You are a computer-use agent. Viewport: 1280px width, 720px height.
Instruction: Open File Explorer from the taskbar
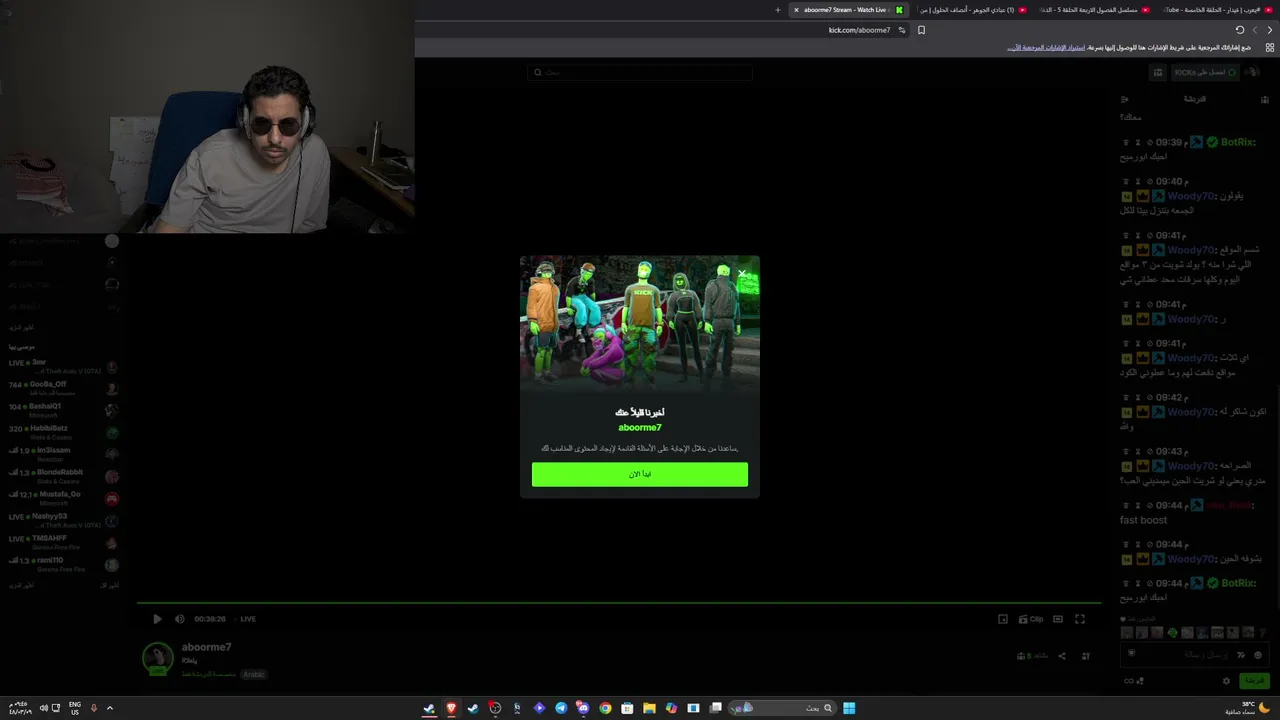(x=649, y=708)
